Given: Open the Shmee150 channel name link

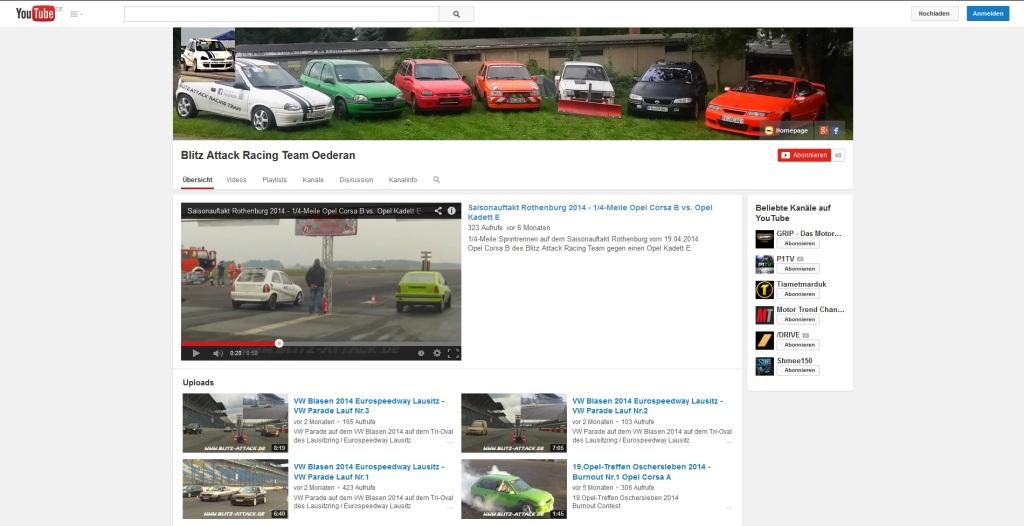Looking at the screenshot, I should click(x=793, y=361).
